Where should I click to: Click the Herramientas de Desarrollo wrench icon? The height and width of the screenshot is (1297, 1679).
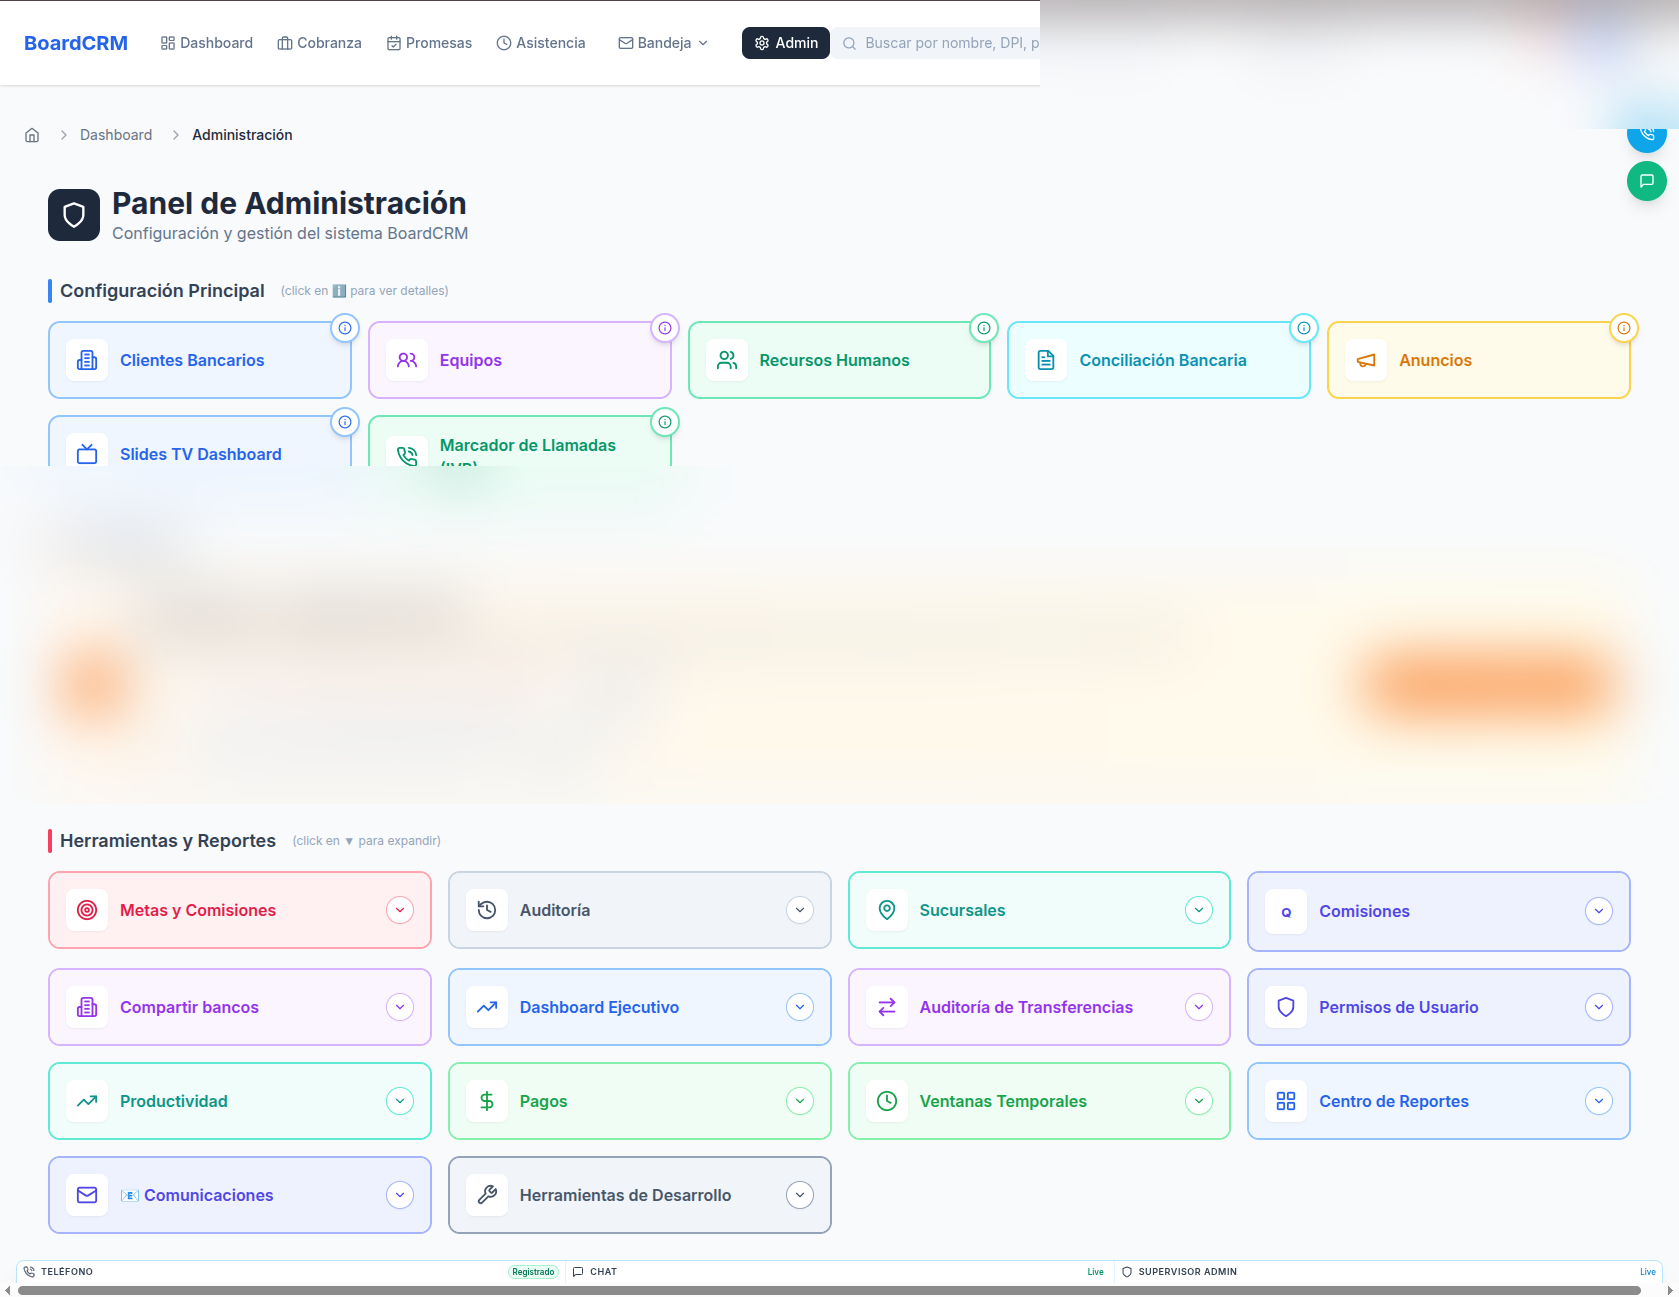coord(487,1195)
